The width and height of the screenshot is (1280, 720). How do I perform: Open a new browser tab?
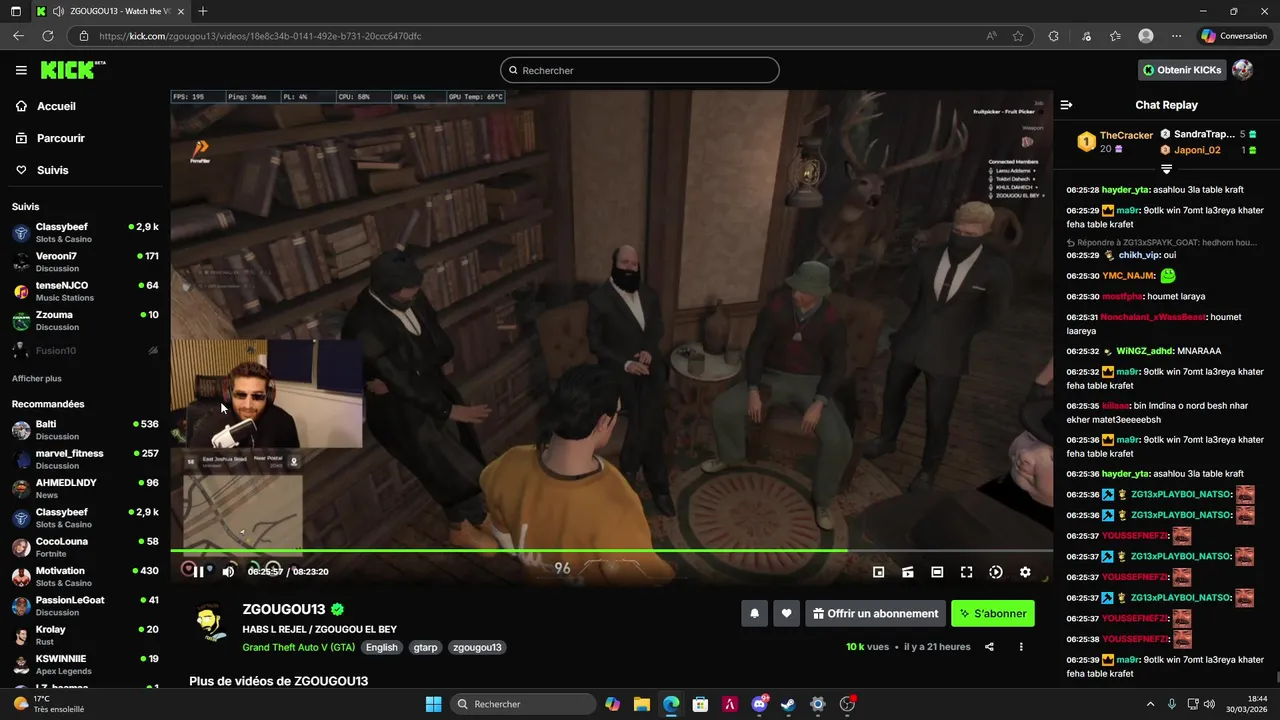point(203,11)
